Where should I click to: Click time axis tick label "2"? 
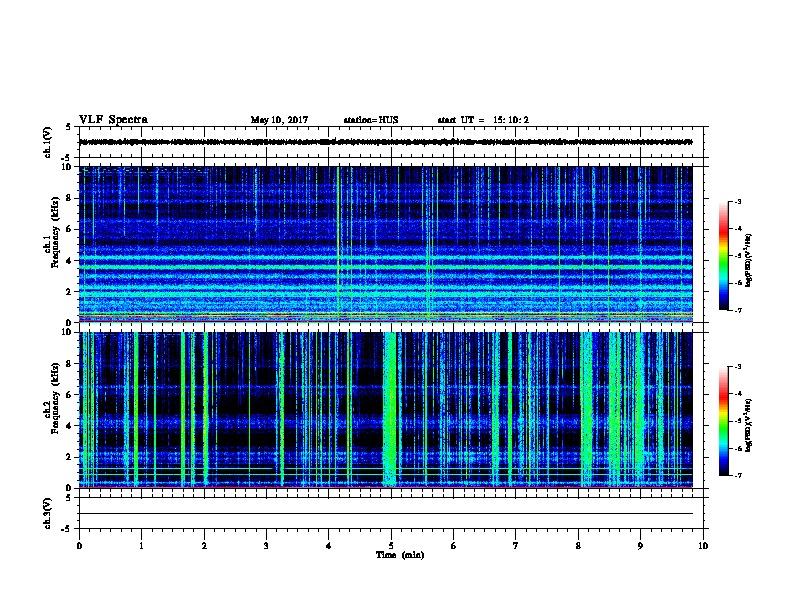pyautogui.click(x=204, y=546)
